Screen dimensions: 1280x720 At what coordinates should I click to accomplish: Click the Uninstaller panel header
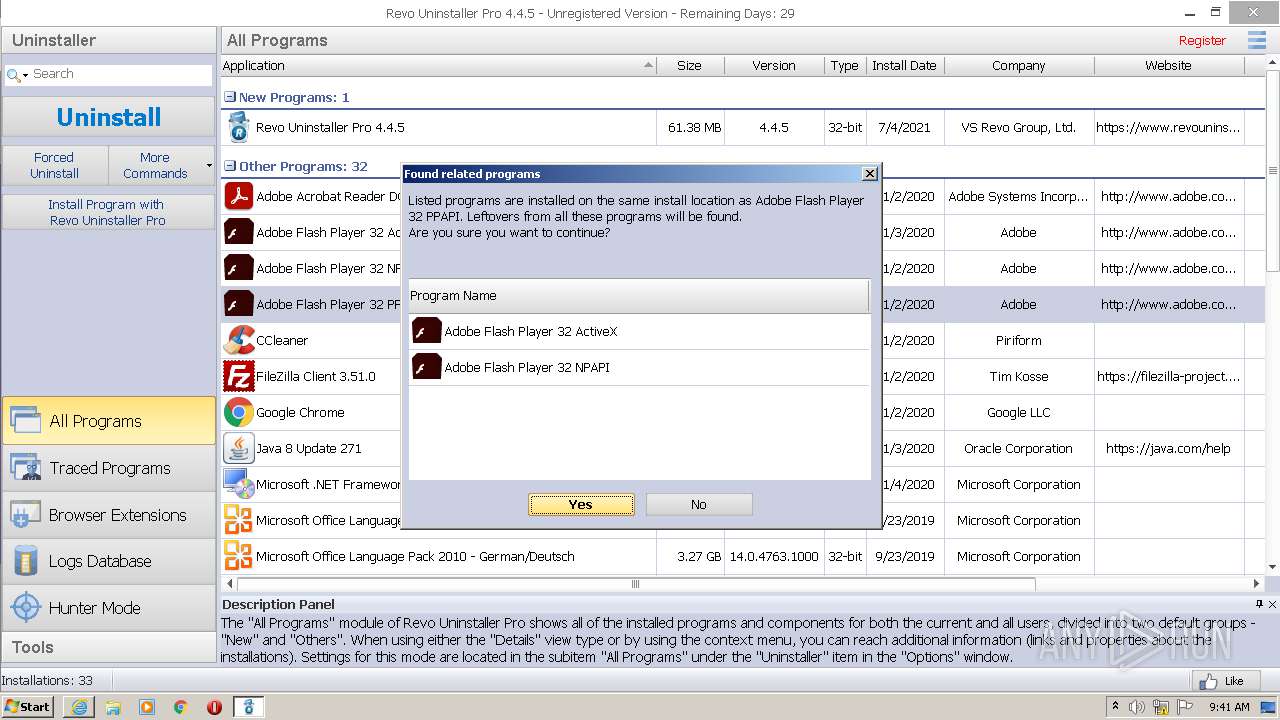click(109, 40)
